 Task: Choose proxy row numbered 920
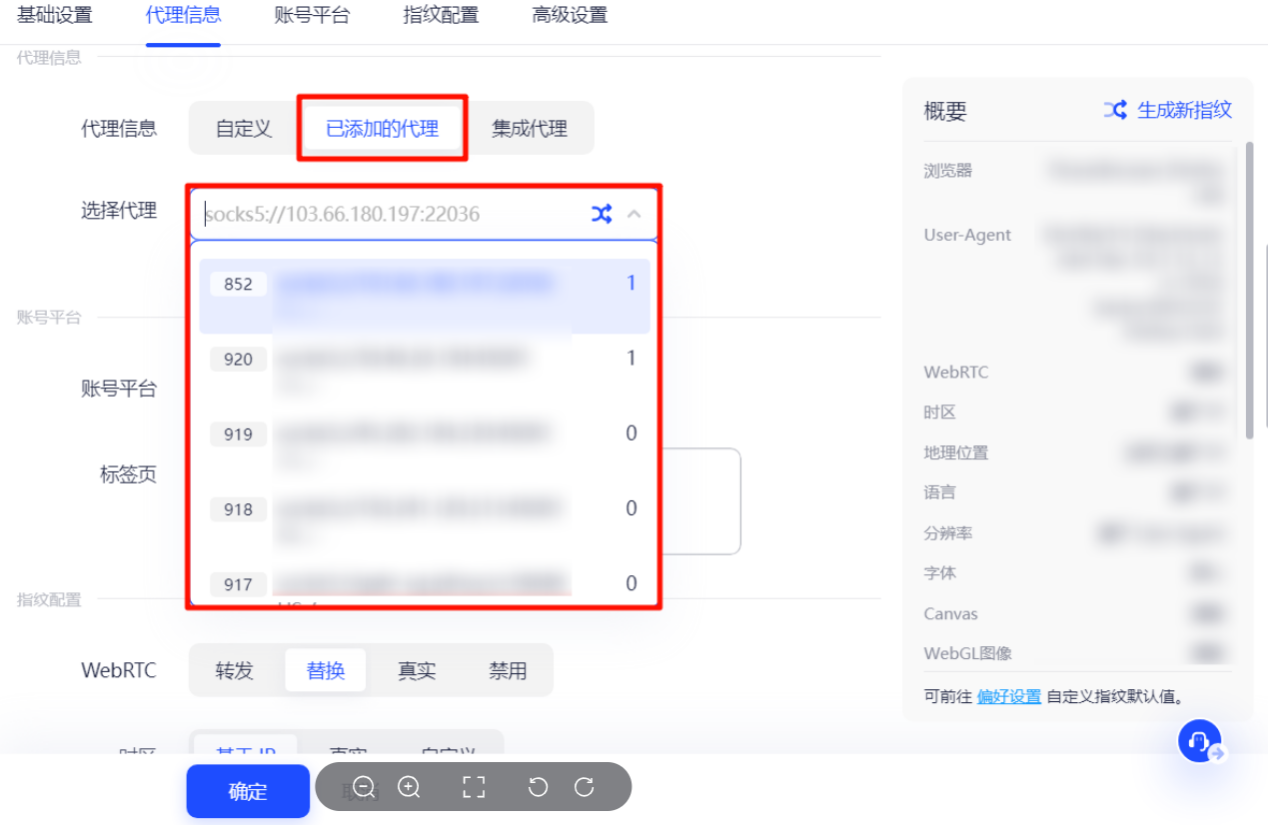coord(425,371)
